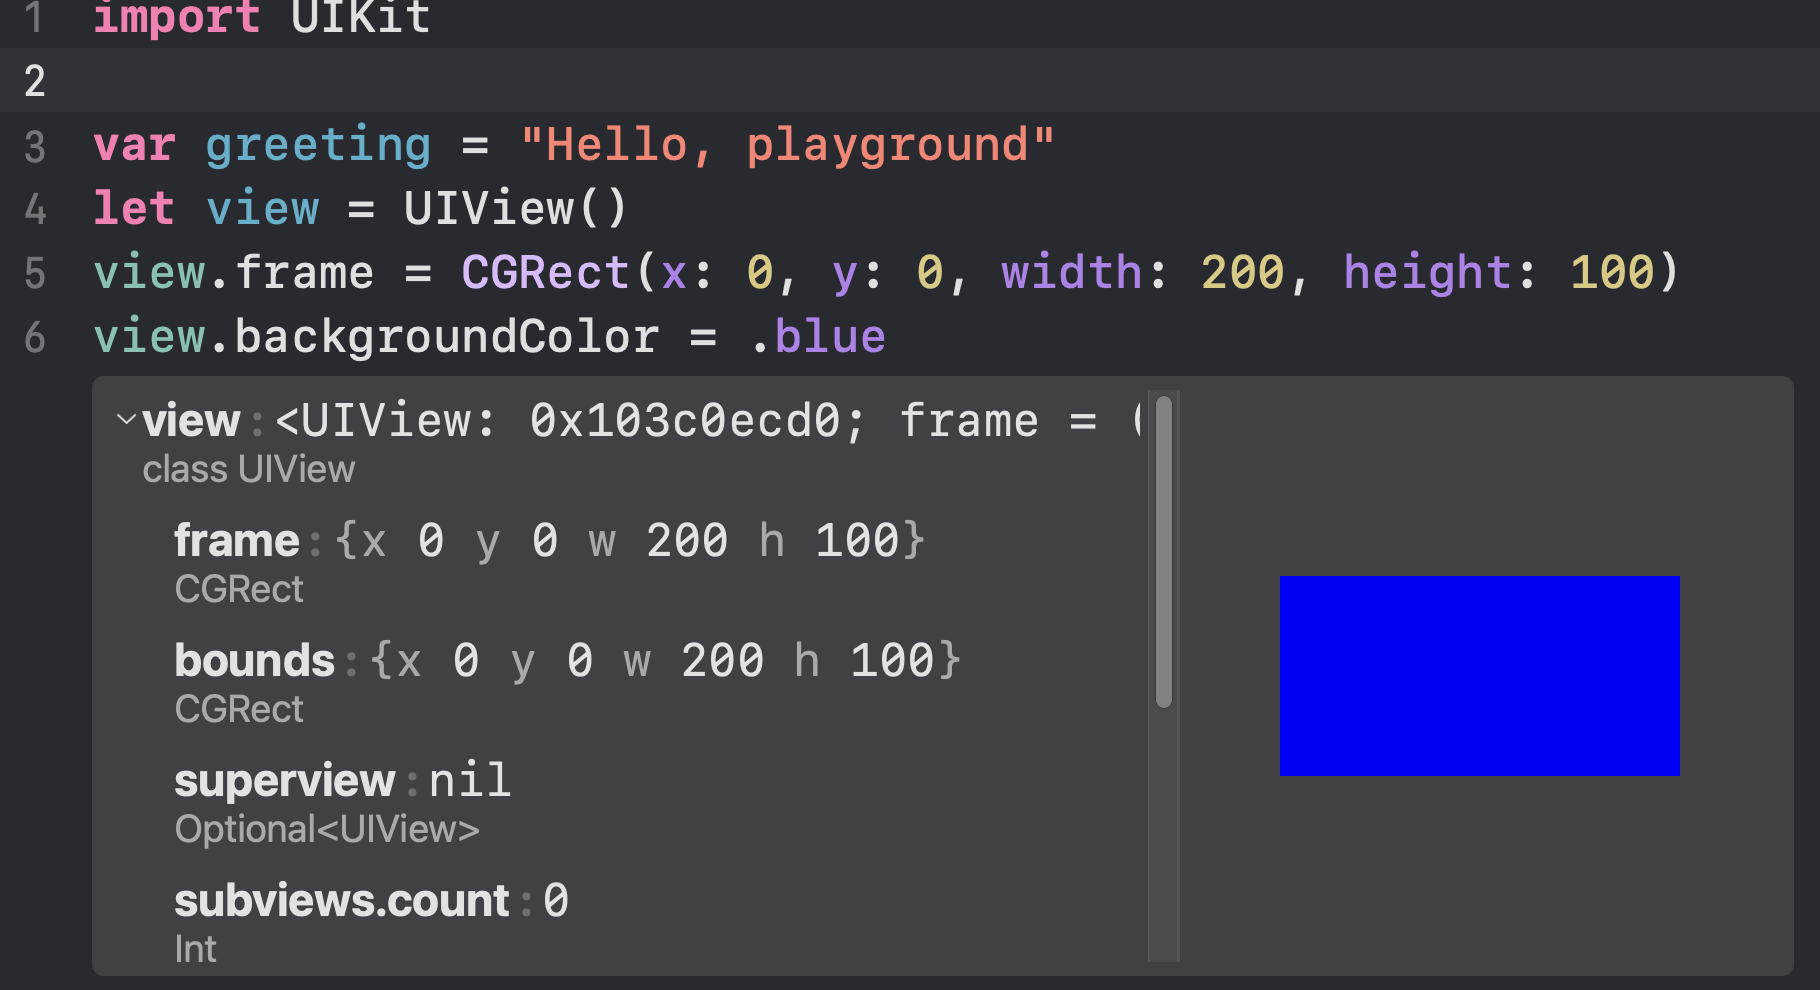Screen dimensions: 1820x990
Task: Click the 'height' argument label in code
Action: 1427,273
